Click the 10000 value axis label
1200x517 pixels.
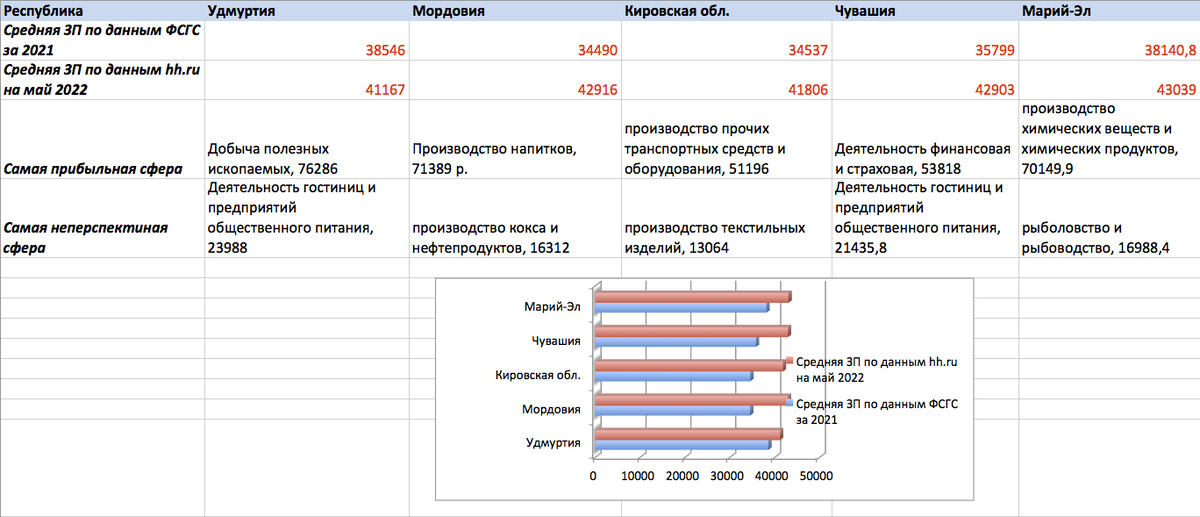(x=637, y=476)
